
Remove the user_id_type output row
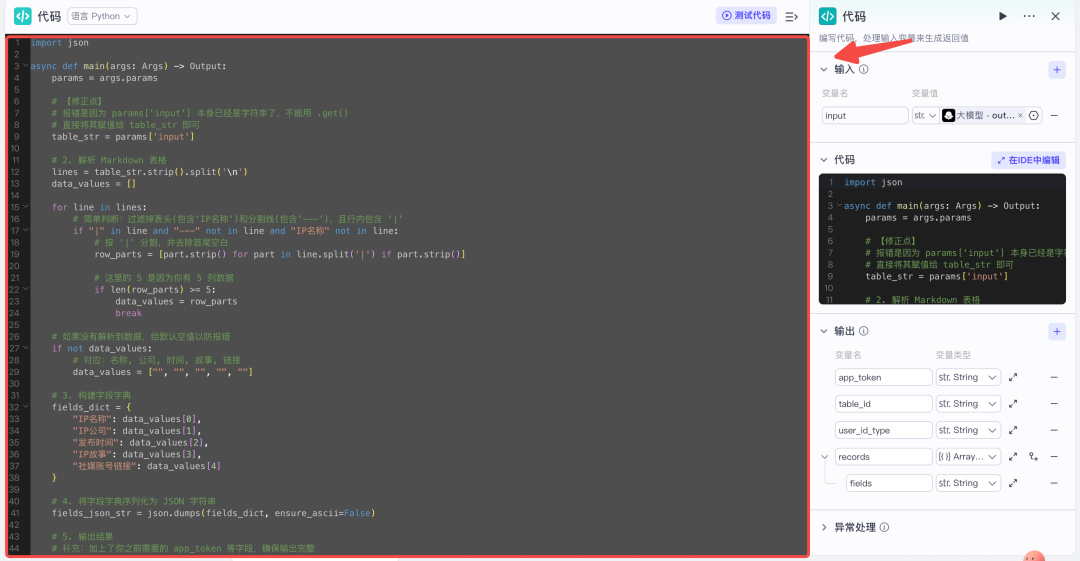(x=1054, y=430)
